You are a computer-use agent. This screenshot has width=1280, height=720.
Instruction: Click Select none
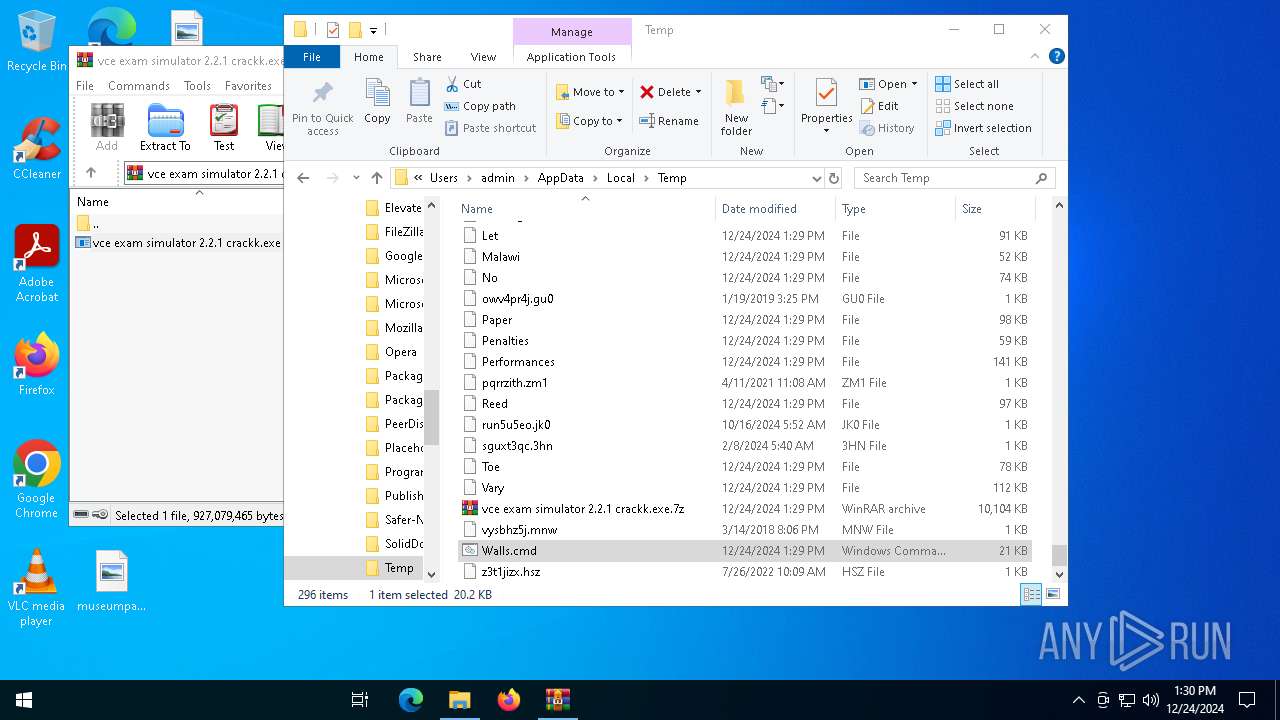click(974, 106)
